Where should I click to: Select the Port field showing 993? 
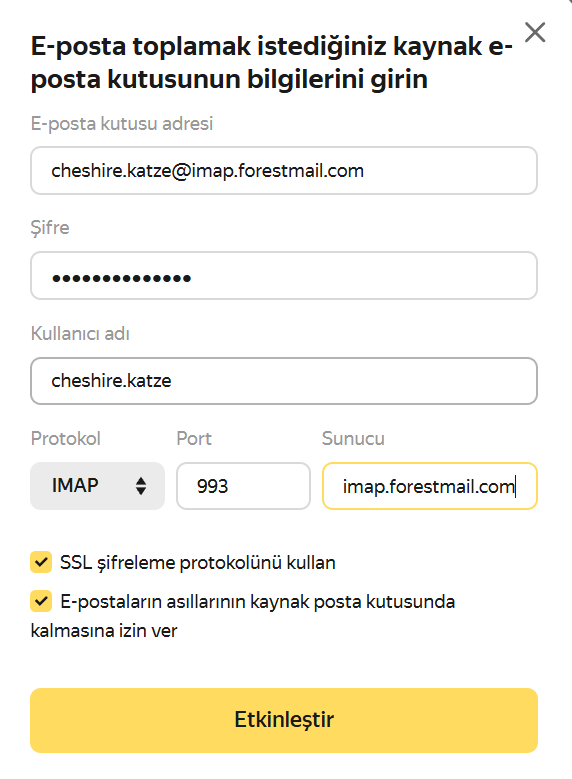pos(244,486)
